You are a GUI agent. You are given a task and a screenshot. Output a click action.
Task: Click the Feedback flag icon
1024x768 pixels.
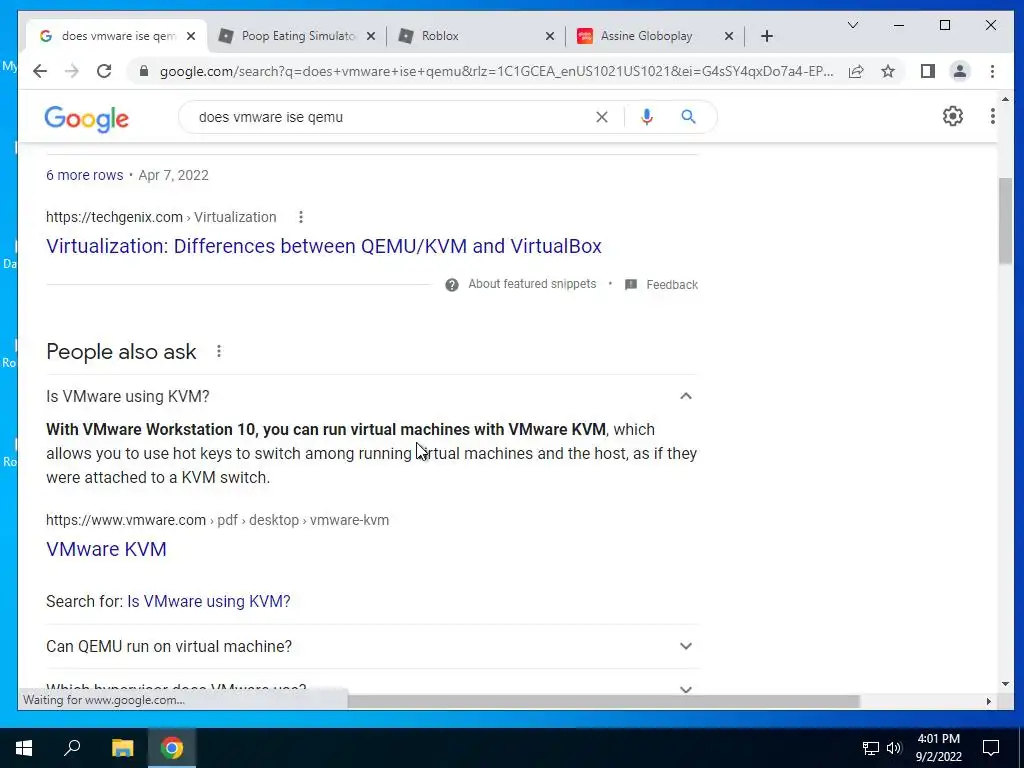(631, 285)
